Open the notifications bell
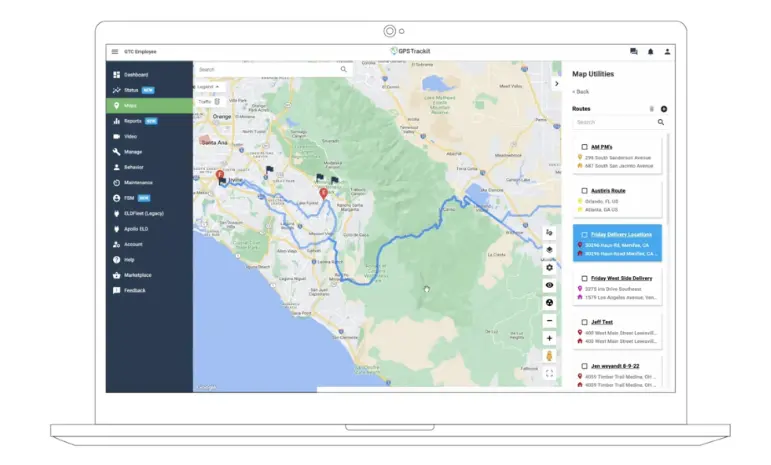Image resolution: width=771 pixels, height=465 pixels. (651, 52)
